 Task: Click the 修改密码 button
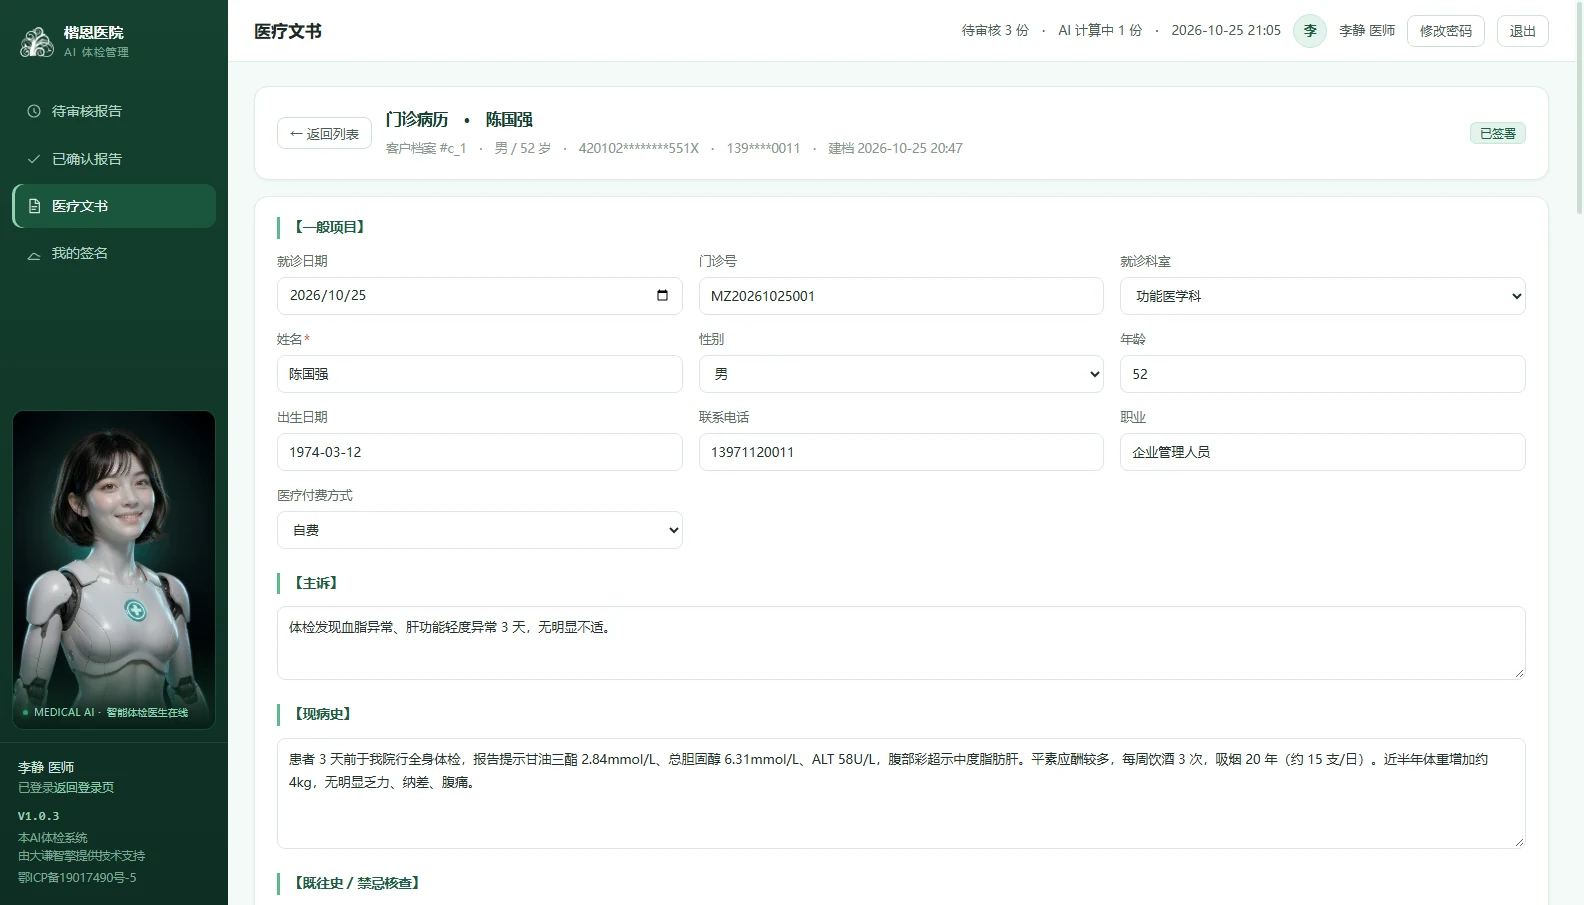1446,31
